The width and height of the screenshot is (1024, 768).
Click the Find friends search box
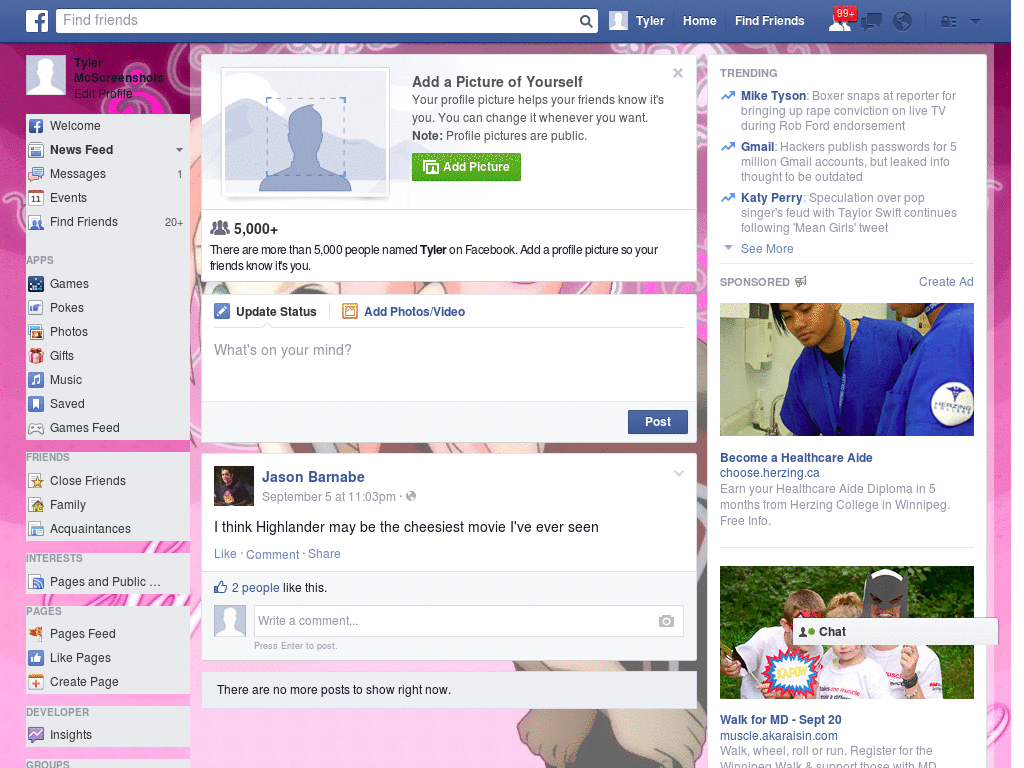coord(318,21)
